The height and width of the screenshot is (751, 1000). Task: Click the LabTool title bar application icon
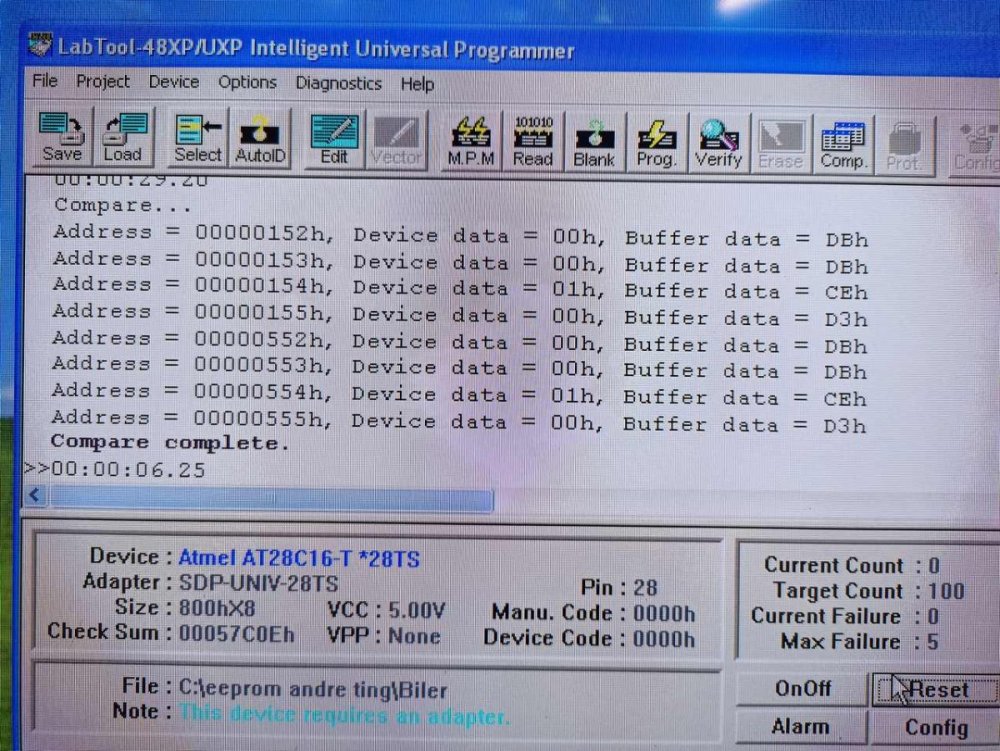point(40,44)
